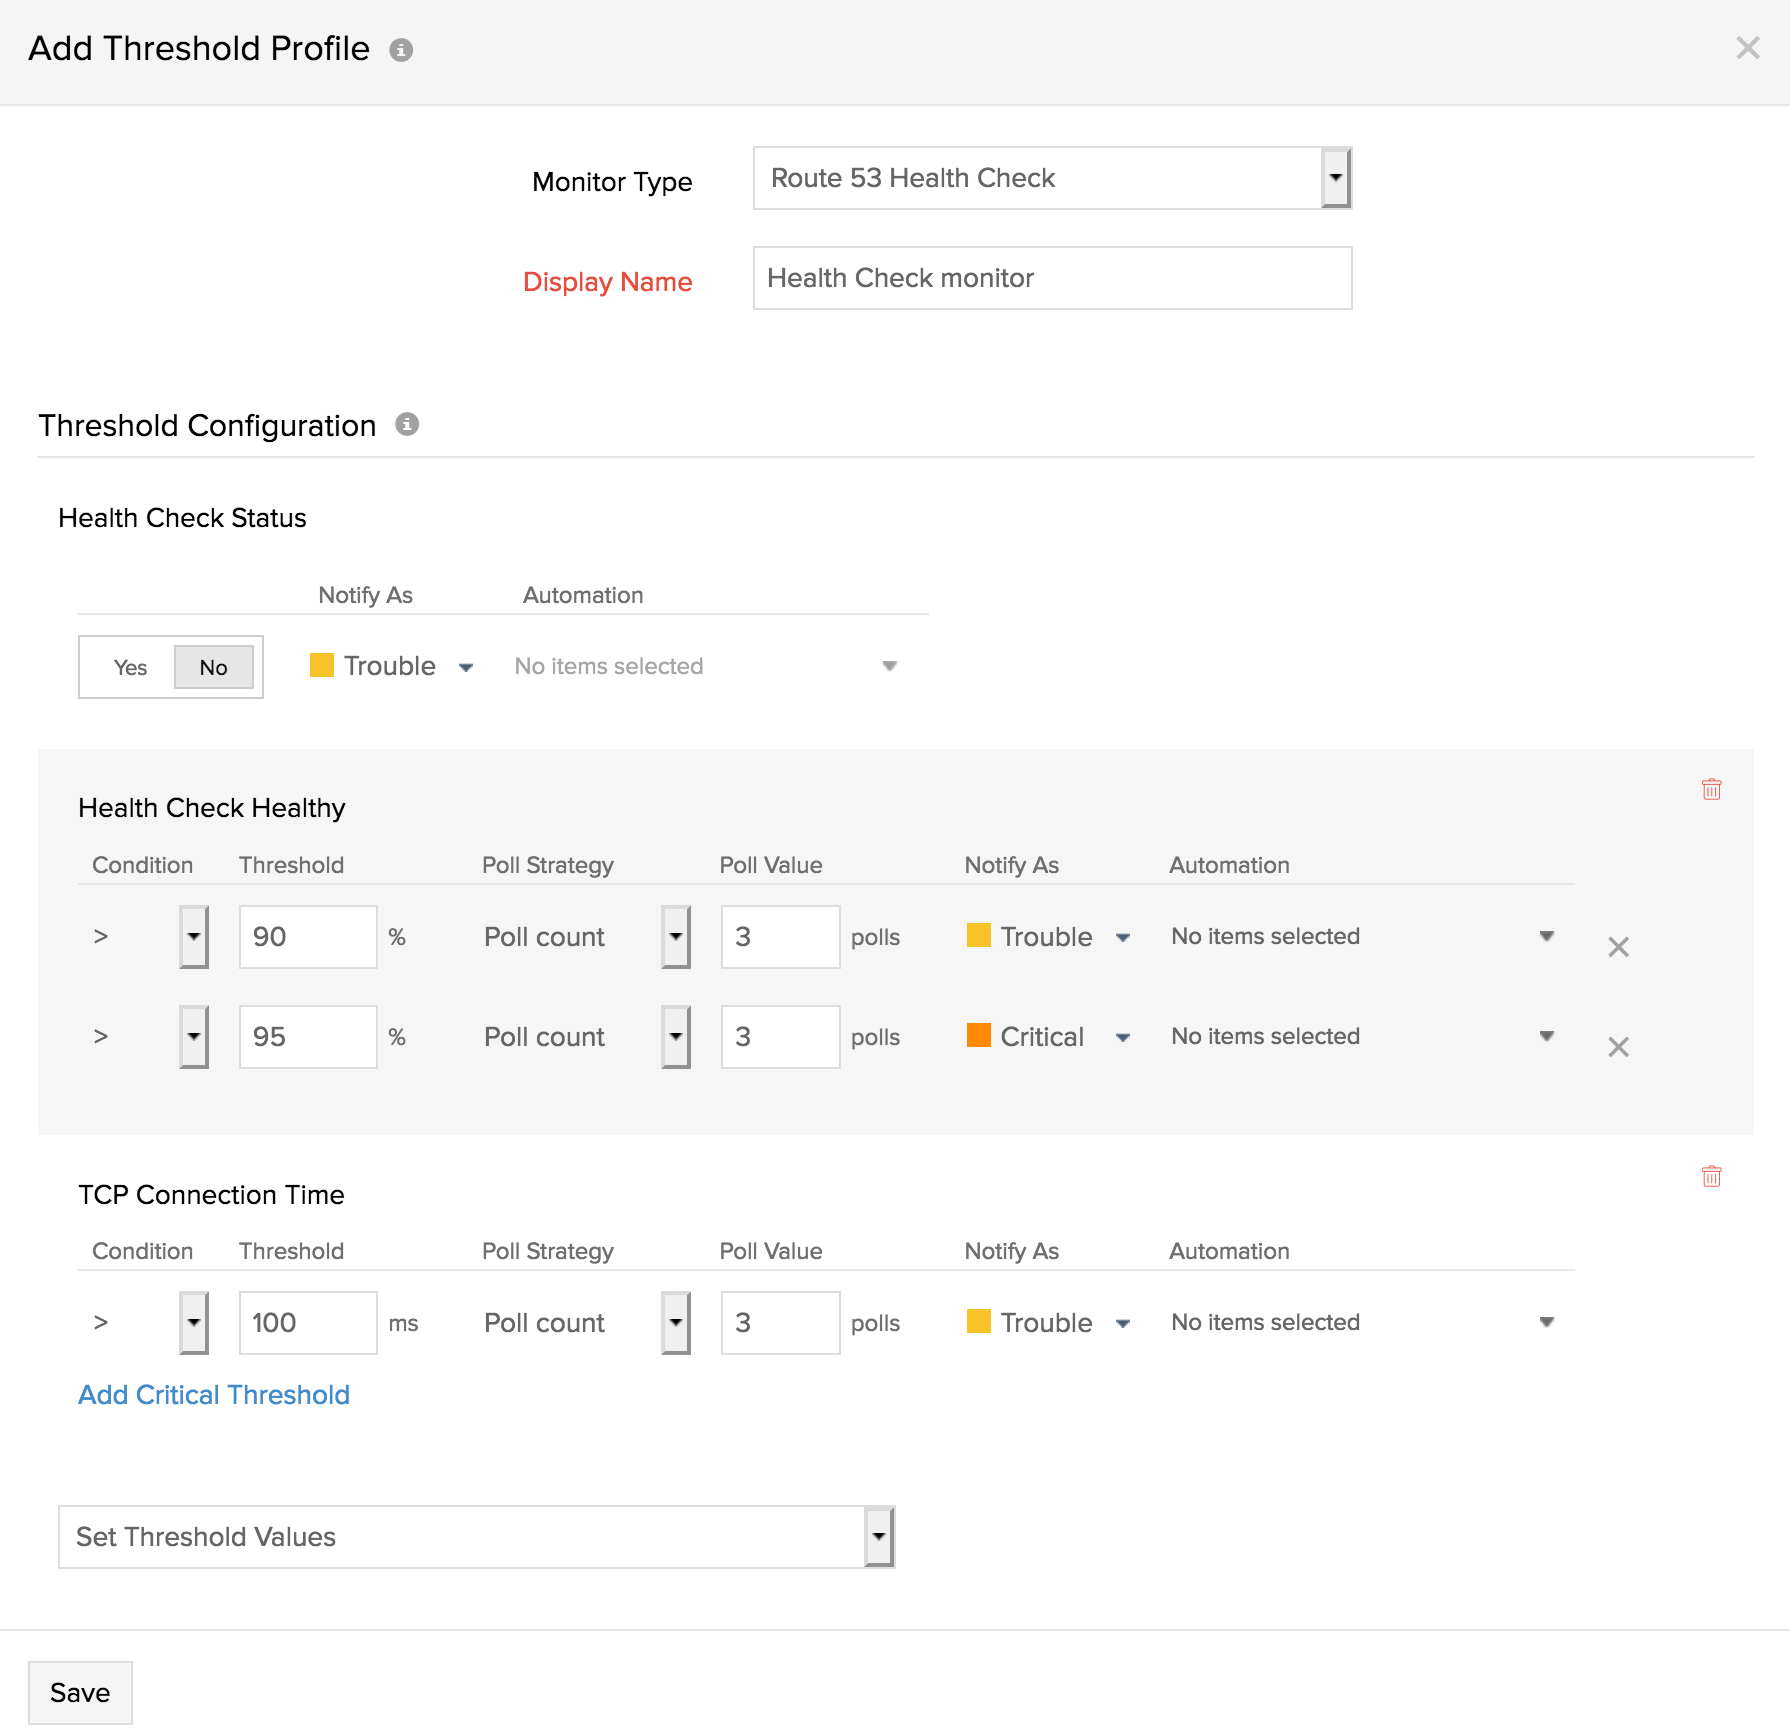Image resolution: width=1790 pixels, height=1734 pixels.
Task: Click Add Critical Threshold link
Action: (x=214, y=1395)
